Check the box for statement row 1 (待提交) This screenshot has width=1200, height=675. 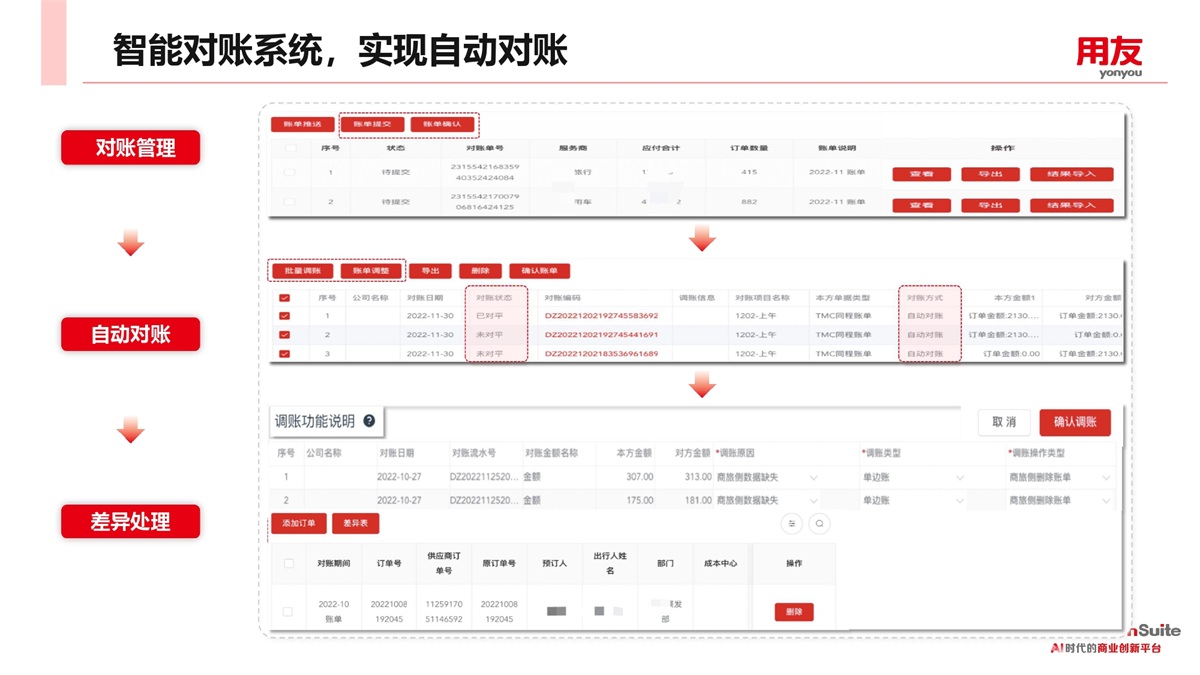290,173
